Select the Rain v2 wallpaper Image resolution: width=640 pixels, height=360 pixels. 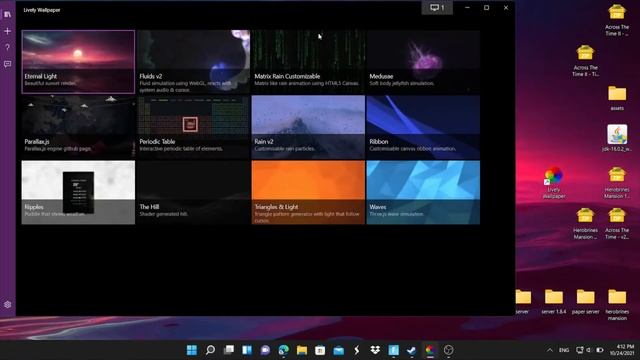pos(308,127)
